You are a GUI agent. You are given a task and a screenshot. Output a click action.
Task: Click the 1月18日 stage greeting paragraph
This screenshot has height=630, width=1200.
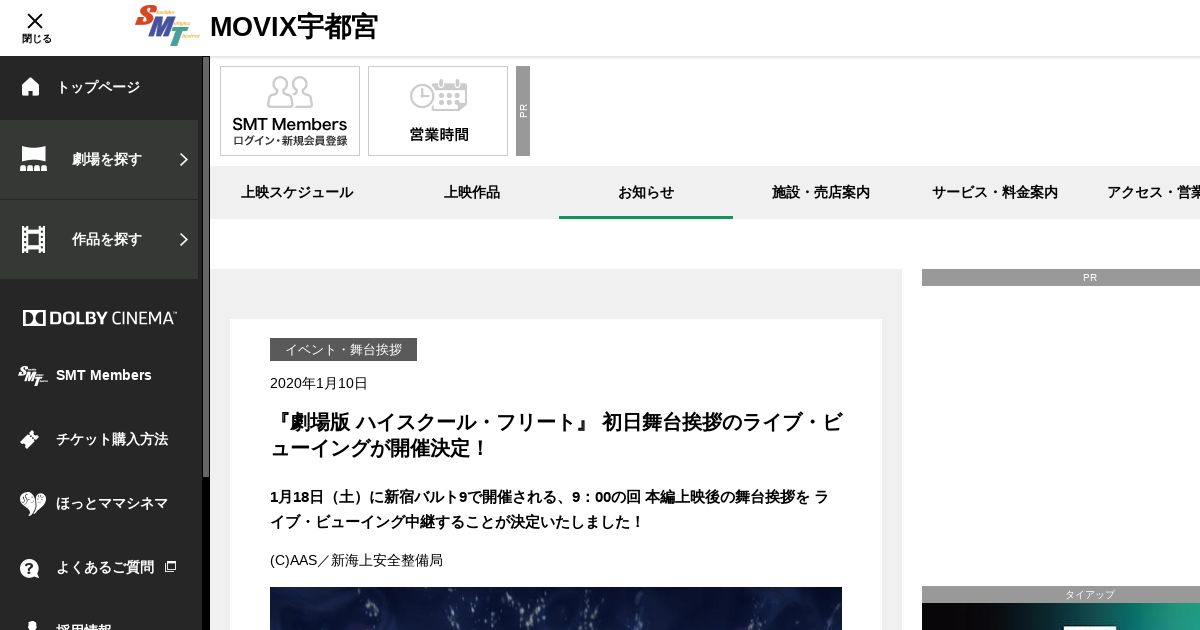(549, 509)
